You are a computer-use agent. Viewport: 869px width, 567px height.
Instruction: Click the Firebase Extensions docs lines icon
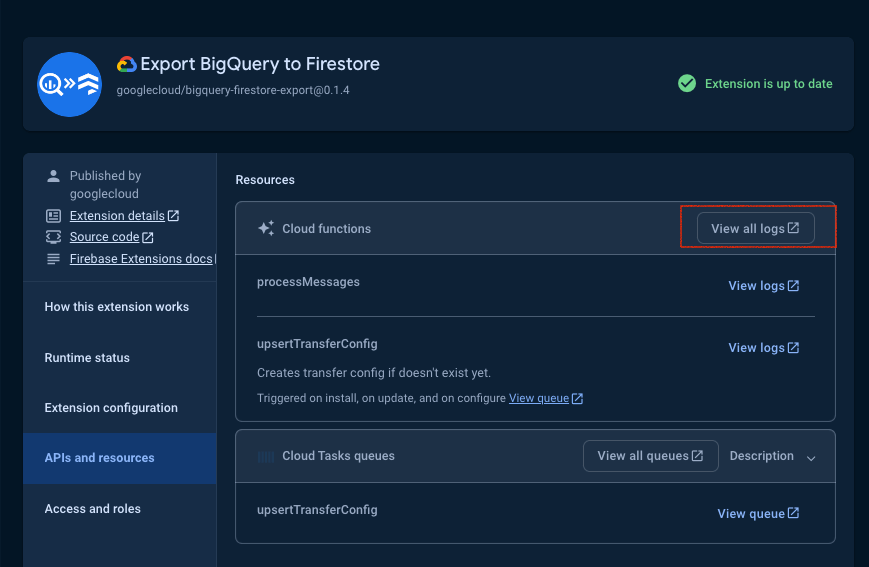pyautogui.click(x=53, y=259)
